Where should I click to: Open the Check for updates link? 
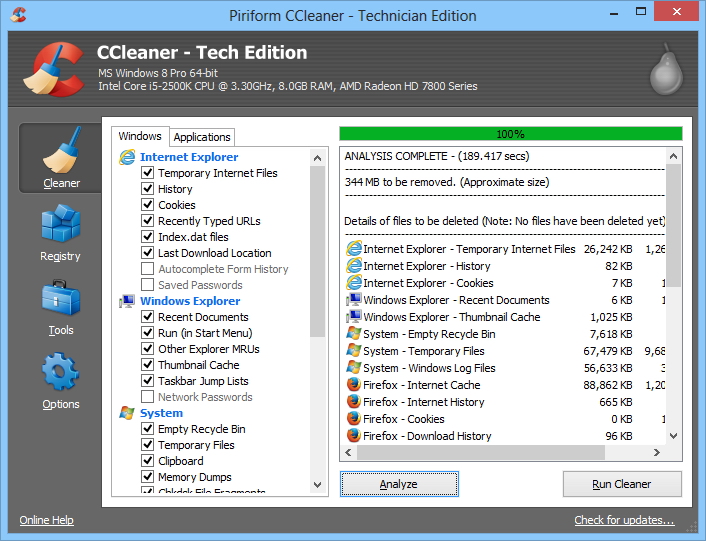(x=624, y=520)
